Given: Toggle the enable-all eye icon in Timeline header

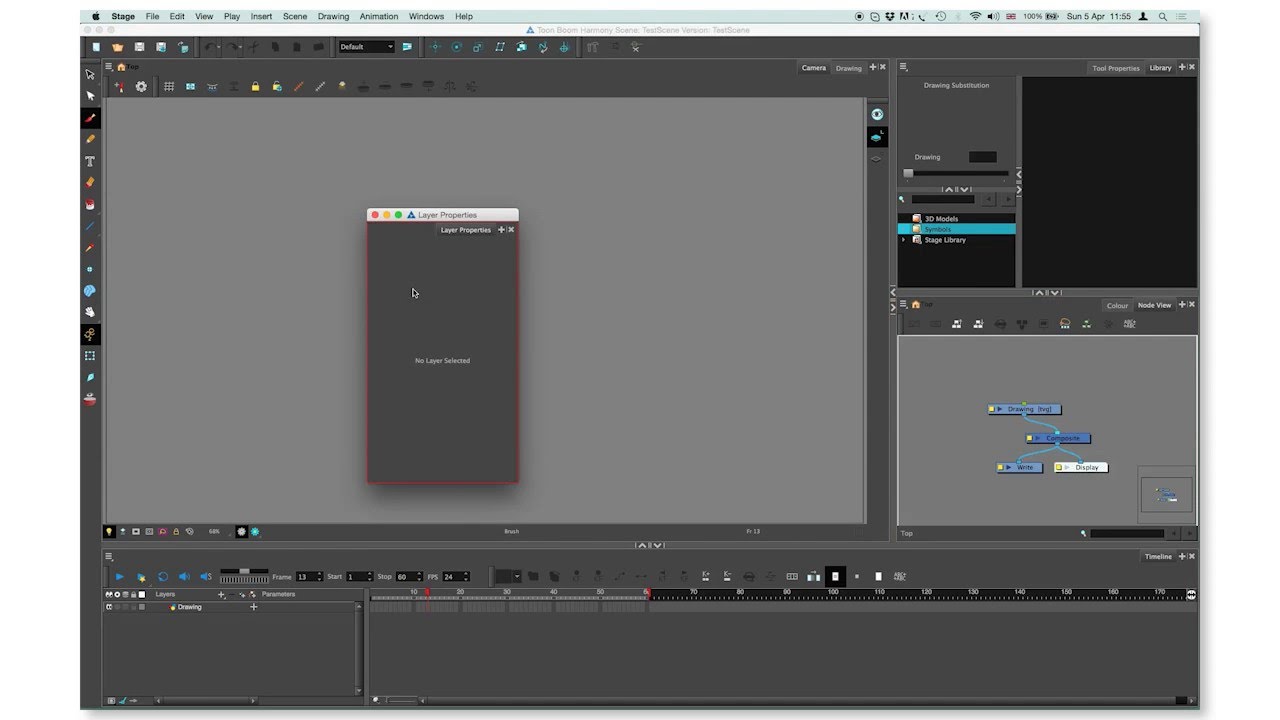Looking at the screenshot, I should pyautogui.click(x=109, y=594).
